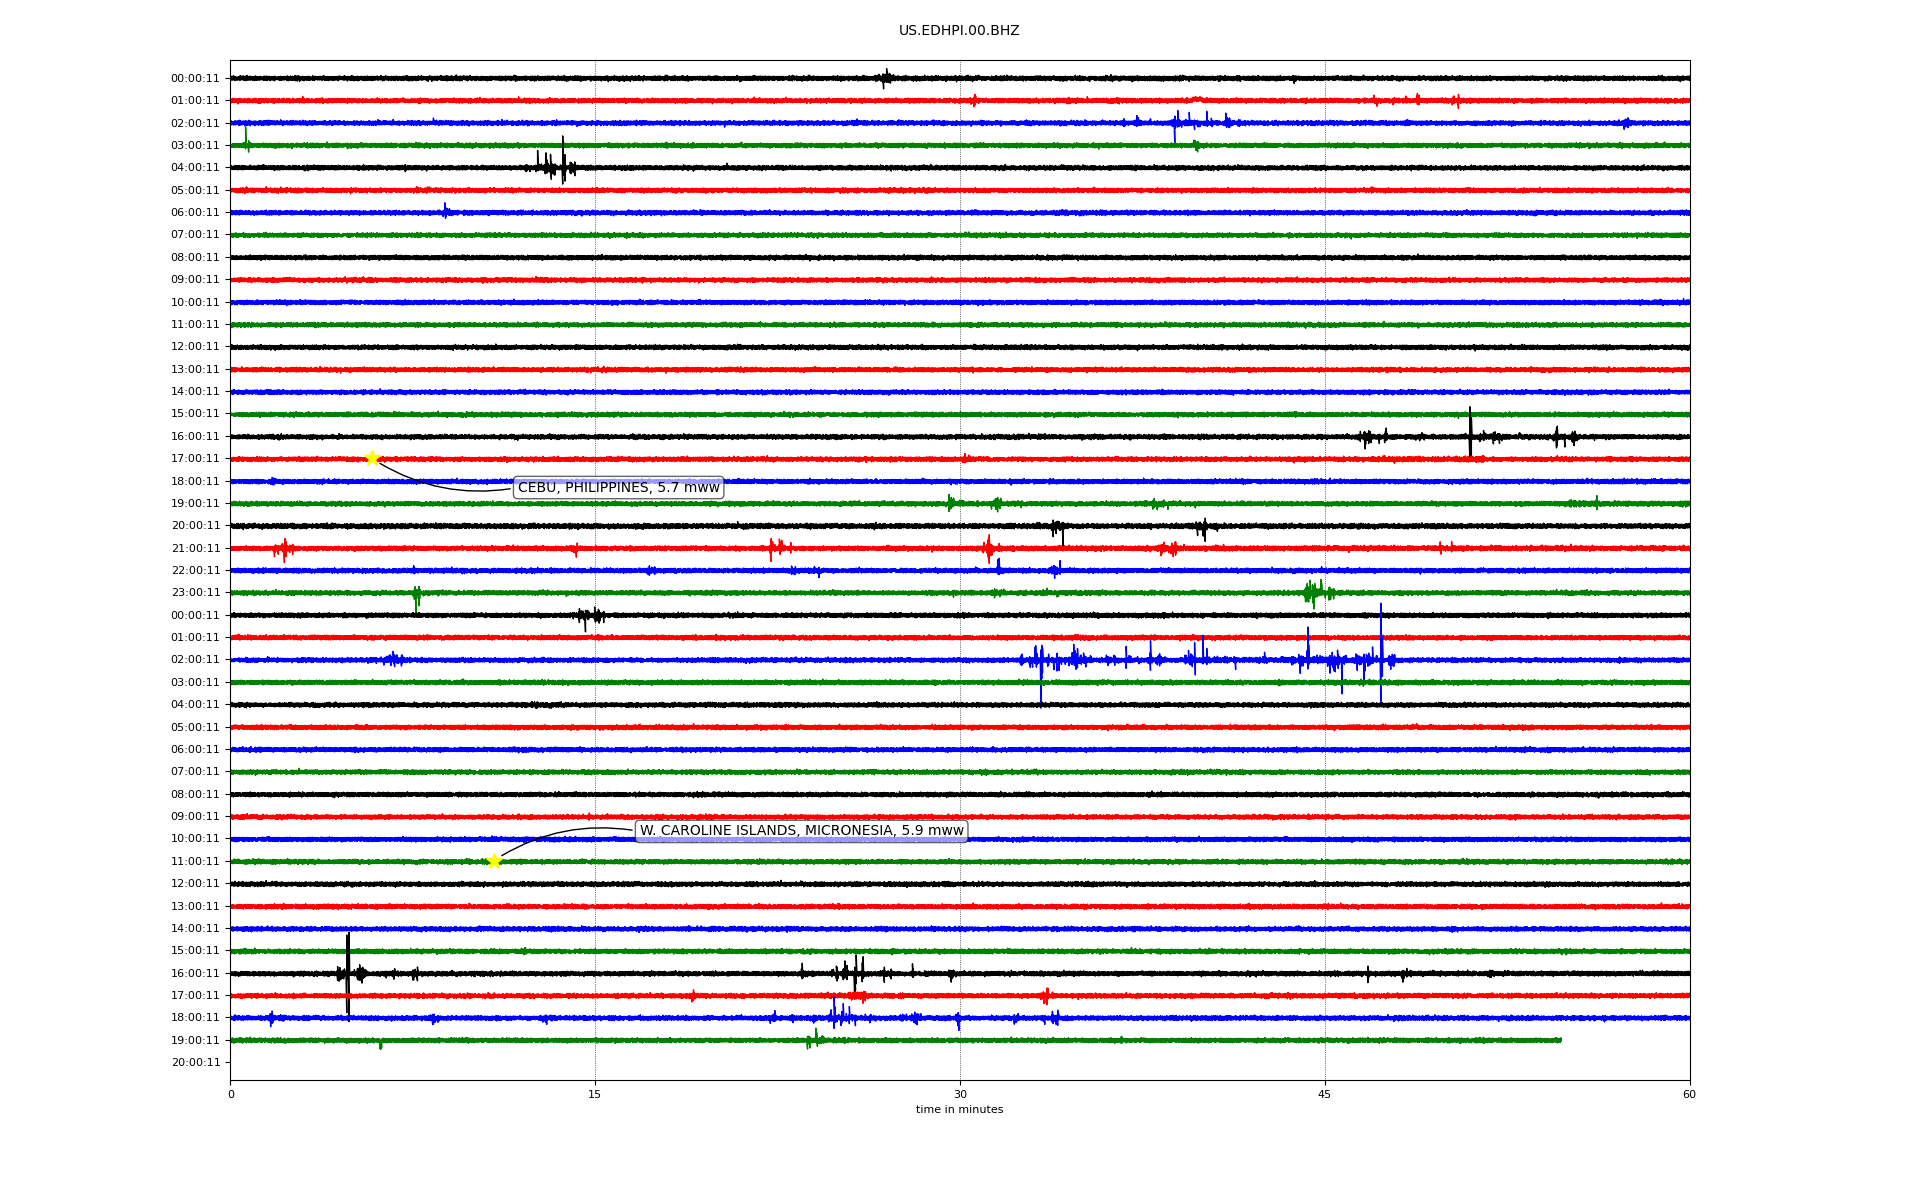Click the first 12:00:11 time label
The image size is (1920, 1200).
click(x=195, y=347)
